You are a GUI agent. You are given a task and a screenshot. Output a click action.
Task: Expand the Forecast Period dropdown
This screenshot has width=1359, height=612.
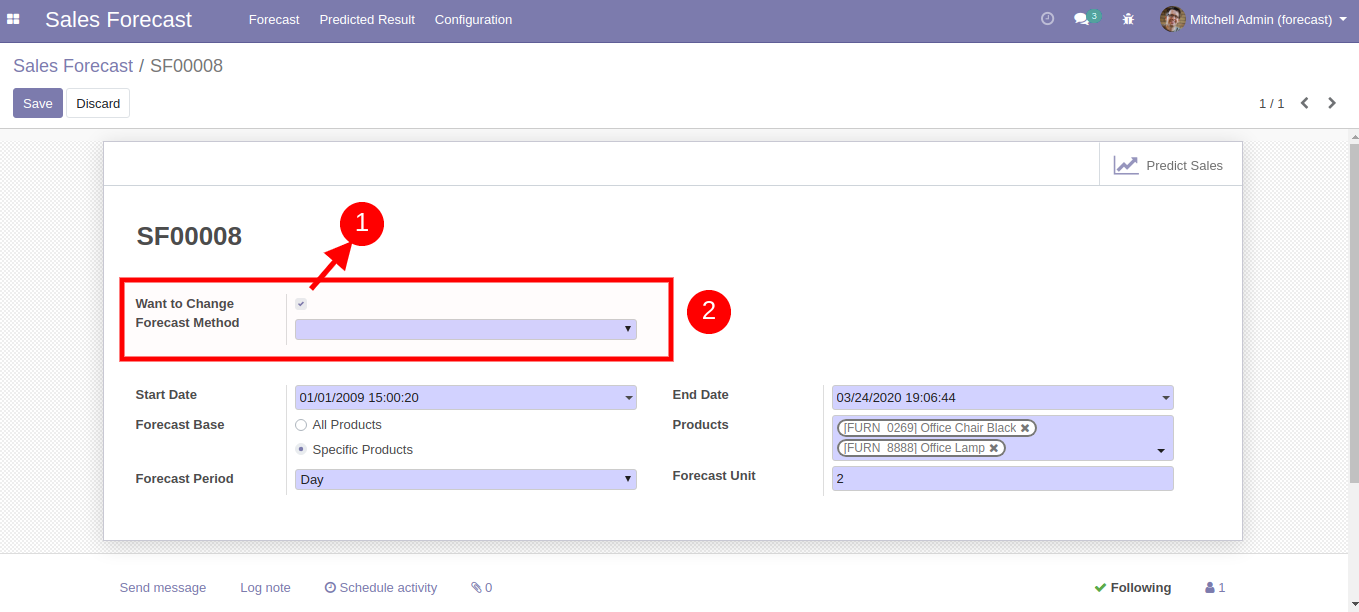tap(465, 480)
